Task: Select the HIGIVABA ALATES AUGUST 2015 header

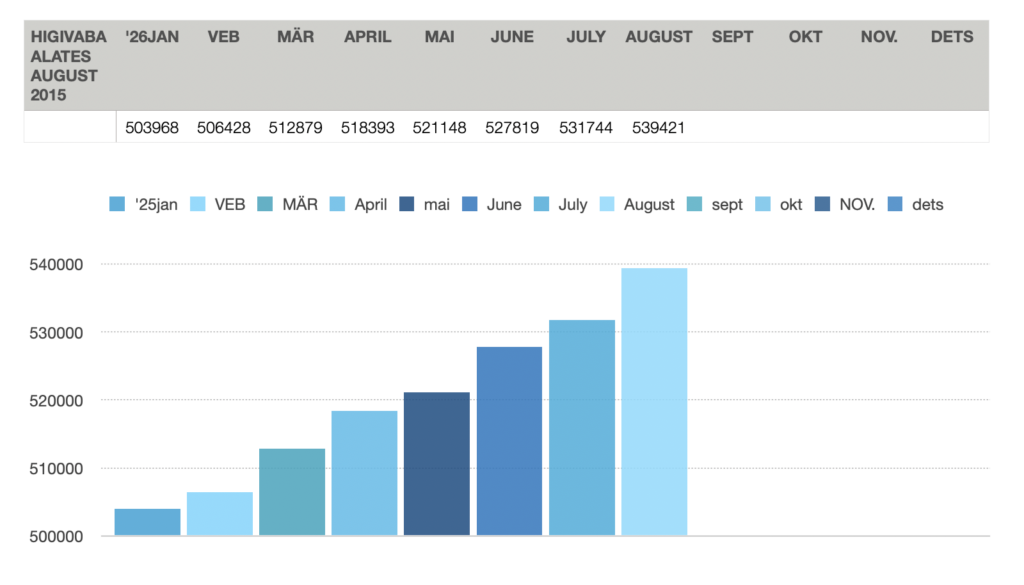Action: [68, 66]
